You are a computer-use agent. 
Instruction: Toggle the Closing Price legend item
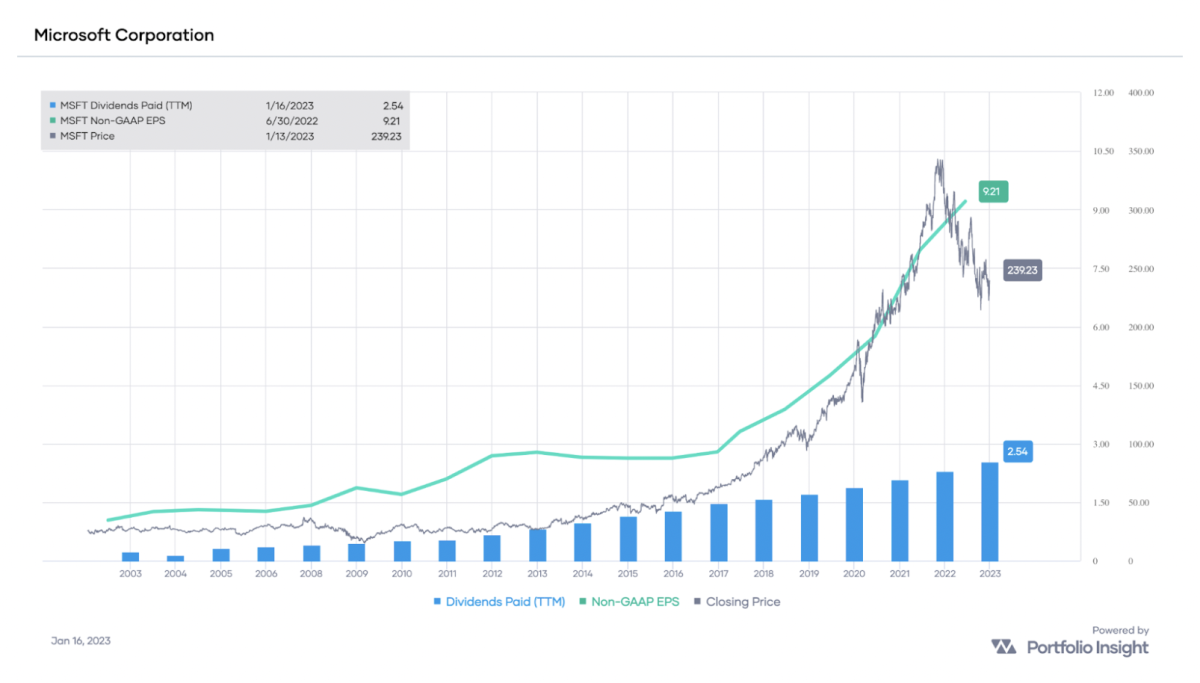tap(736, 602)
